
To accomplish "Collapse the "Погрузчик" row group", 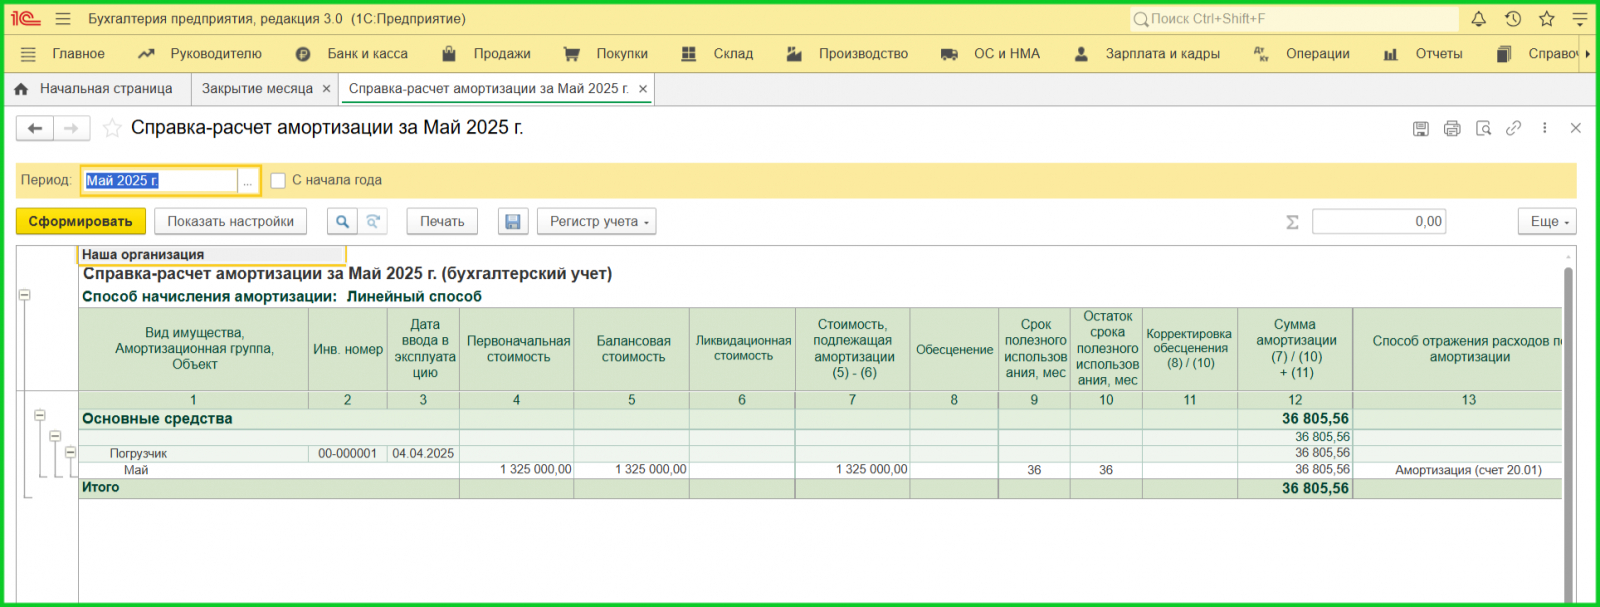I will click(x=70, y=452).
